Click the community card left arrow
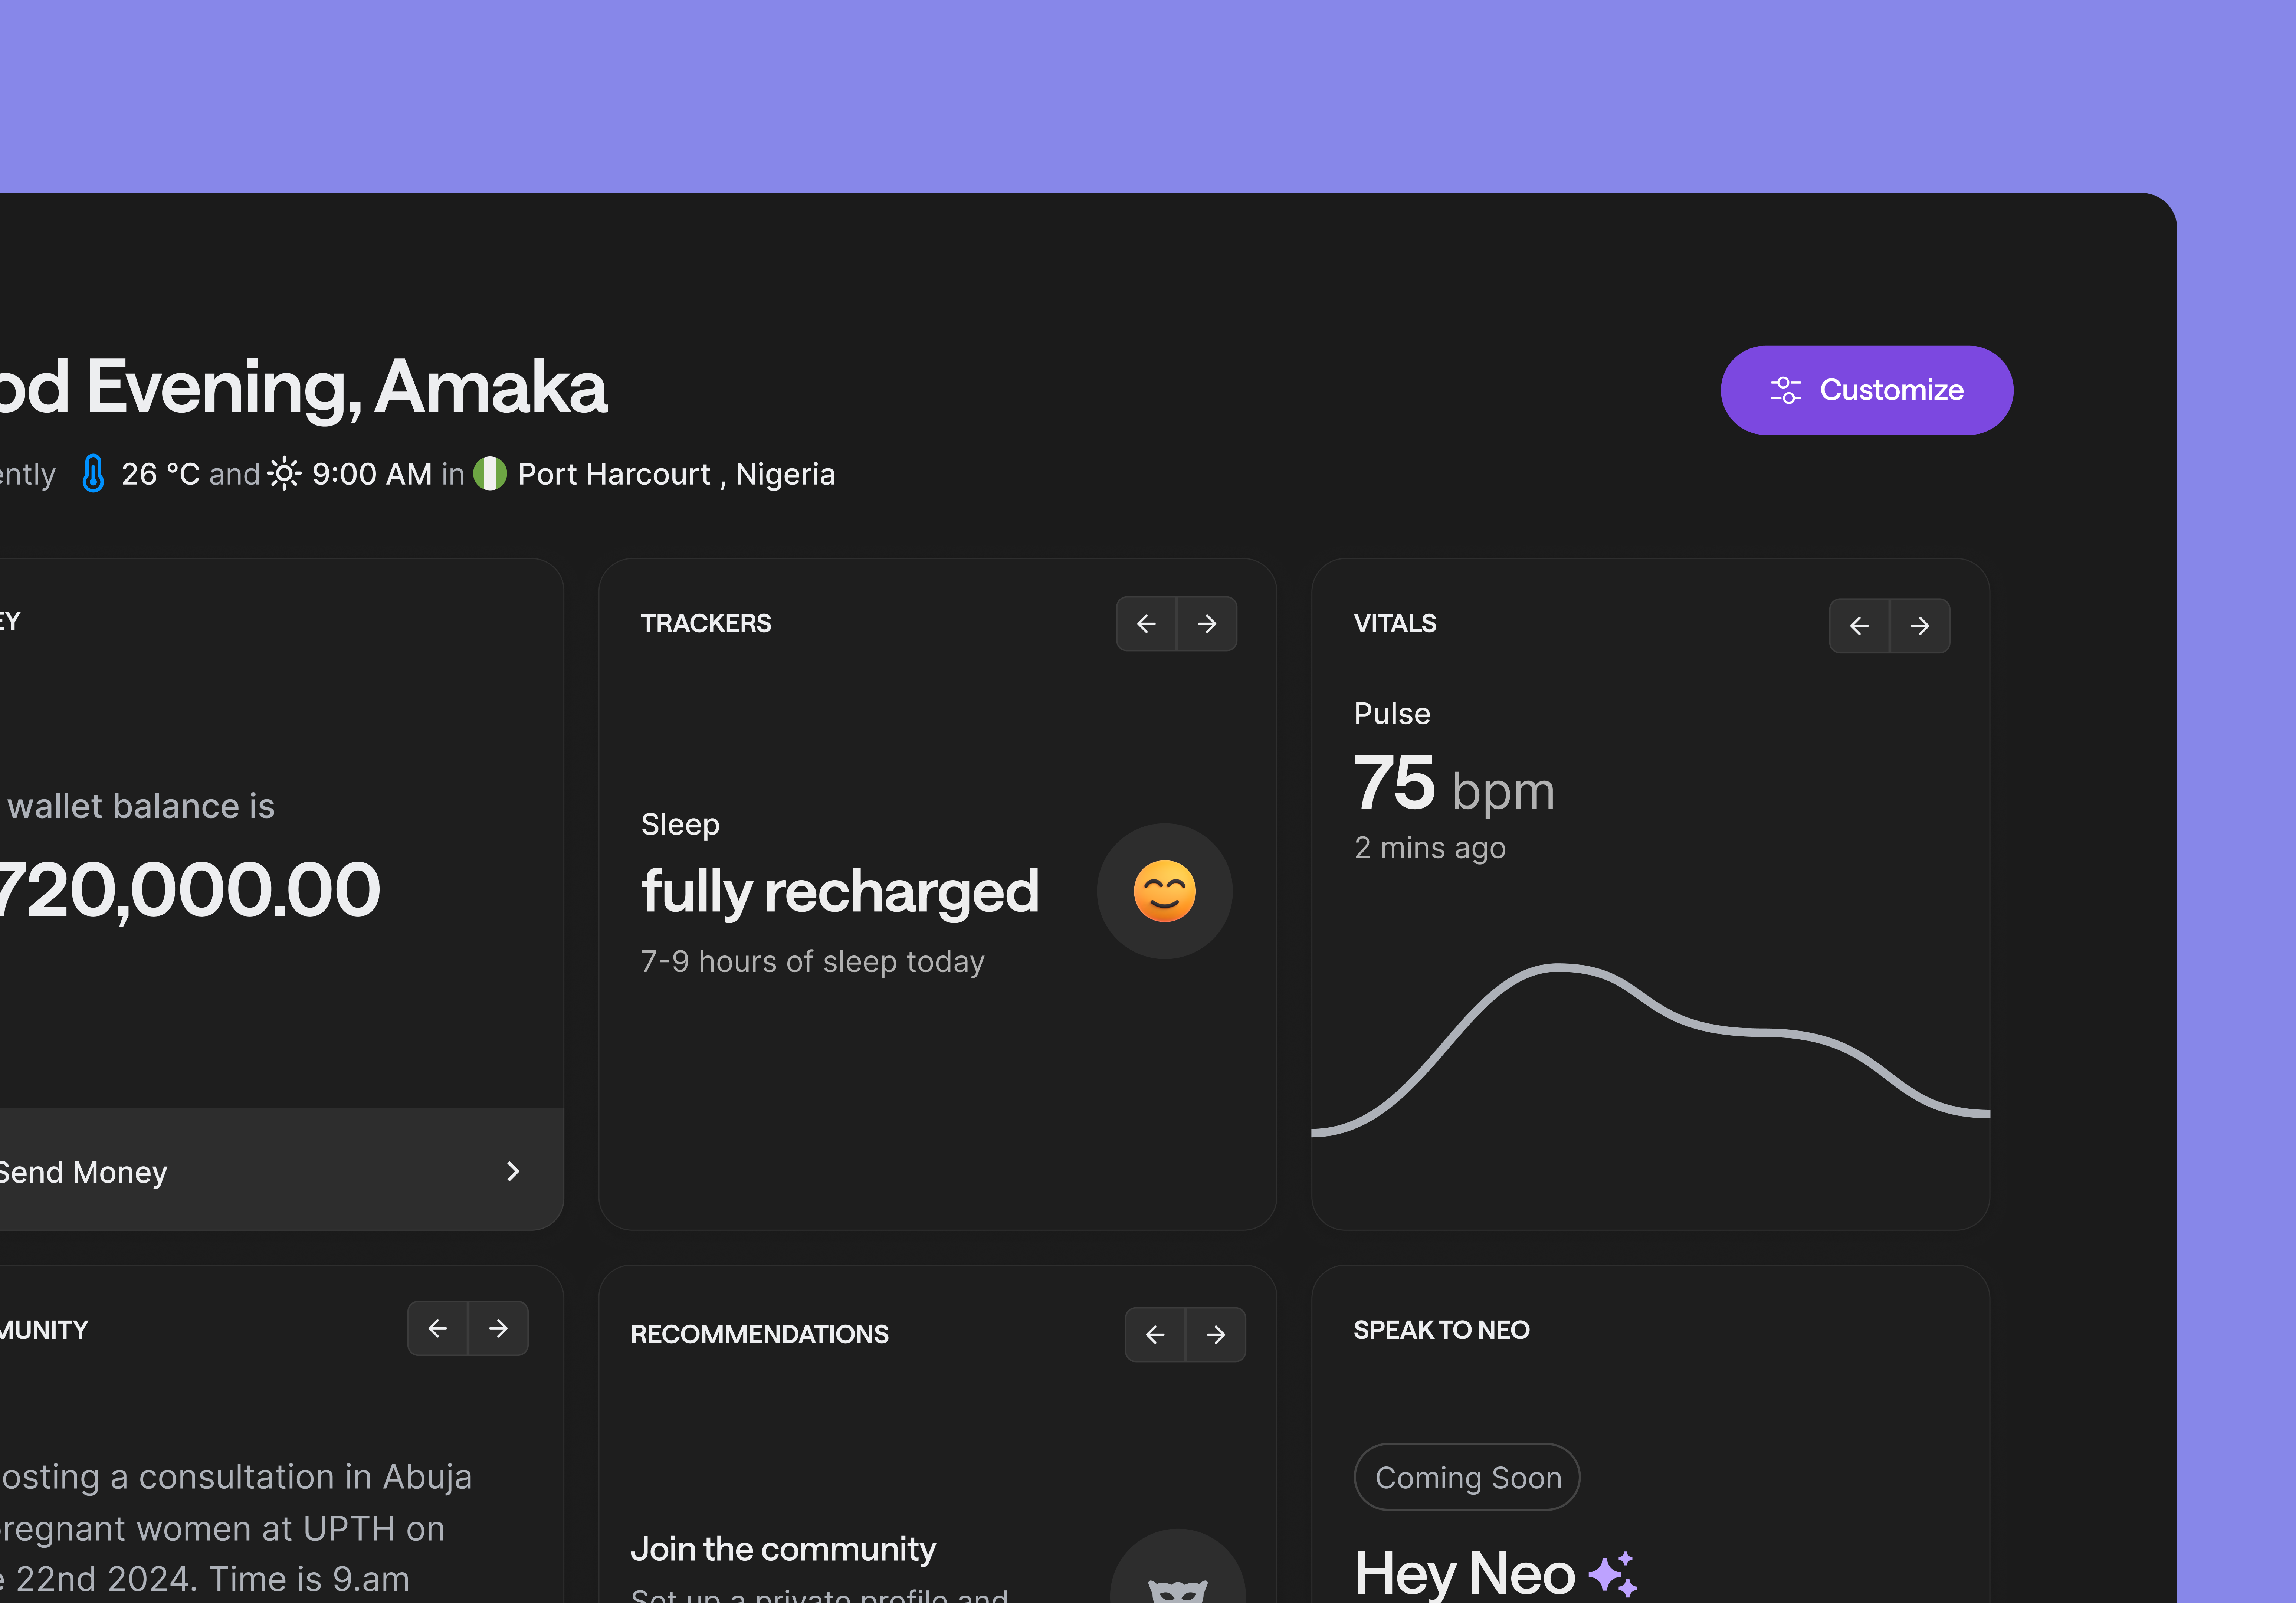 point(437,1328)
